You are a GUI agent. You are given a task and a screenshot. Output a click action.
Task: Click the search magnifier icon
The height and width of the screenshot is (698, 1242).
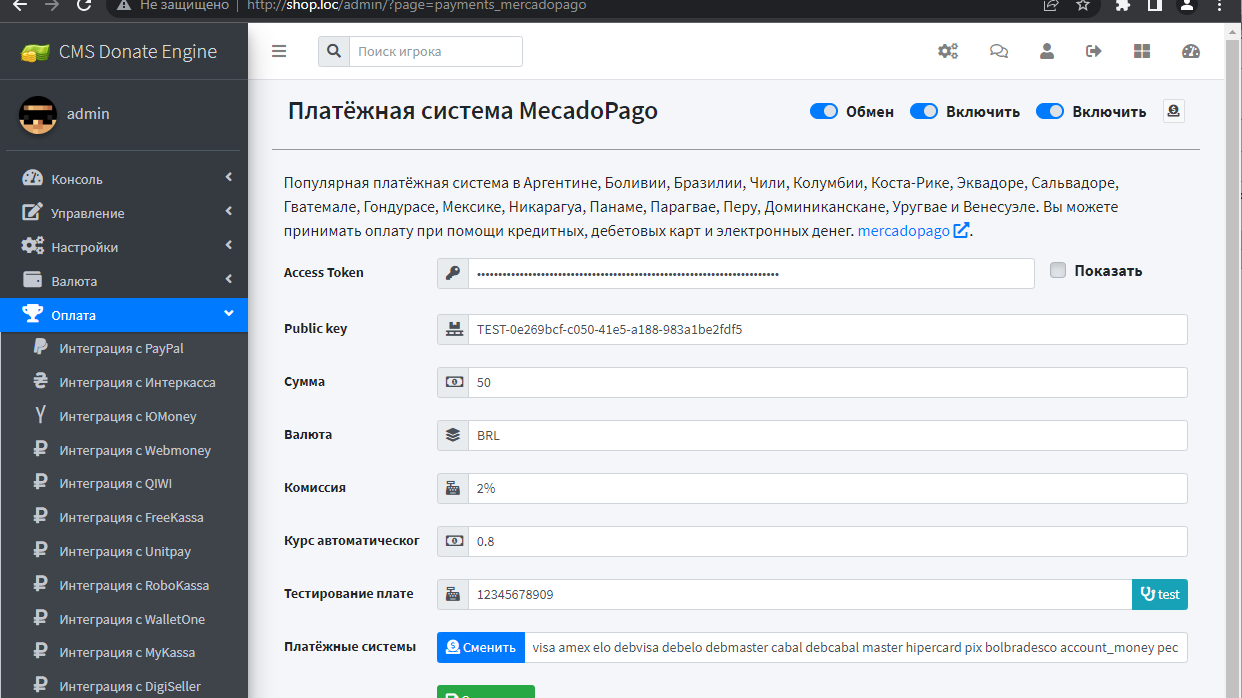334,51
